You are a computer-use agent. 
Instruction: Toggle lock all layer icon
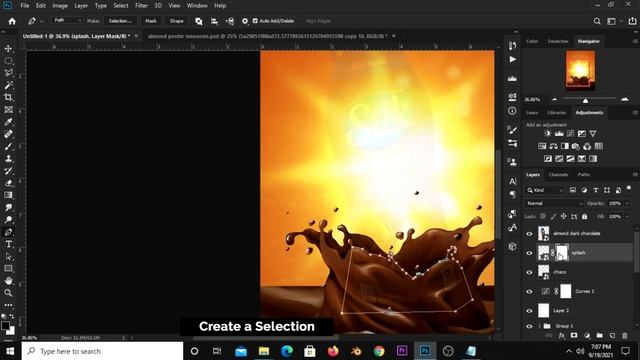coord(584,216)
